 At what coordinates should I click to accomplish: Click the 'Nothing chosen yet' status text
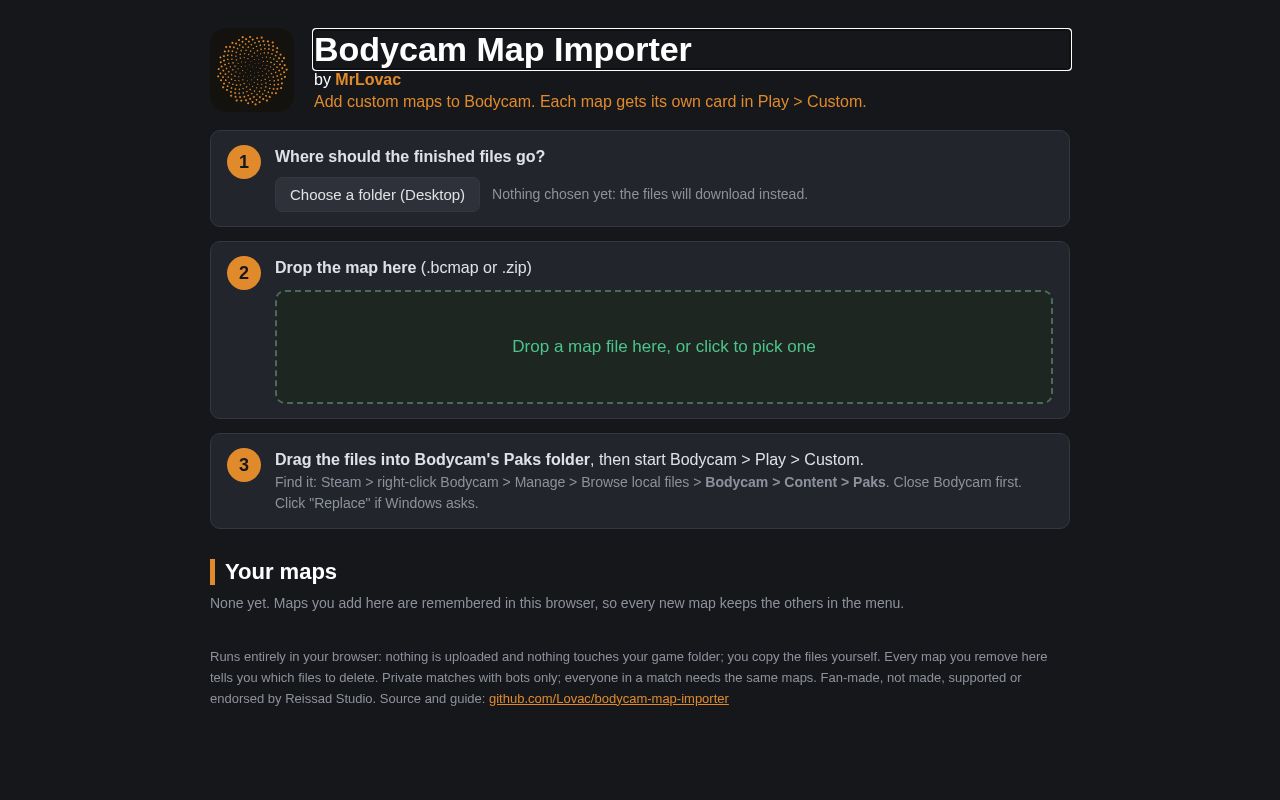(x=650, y=194)
